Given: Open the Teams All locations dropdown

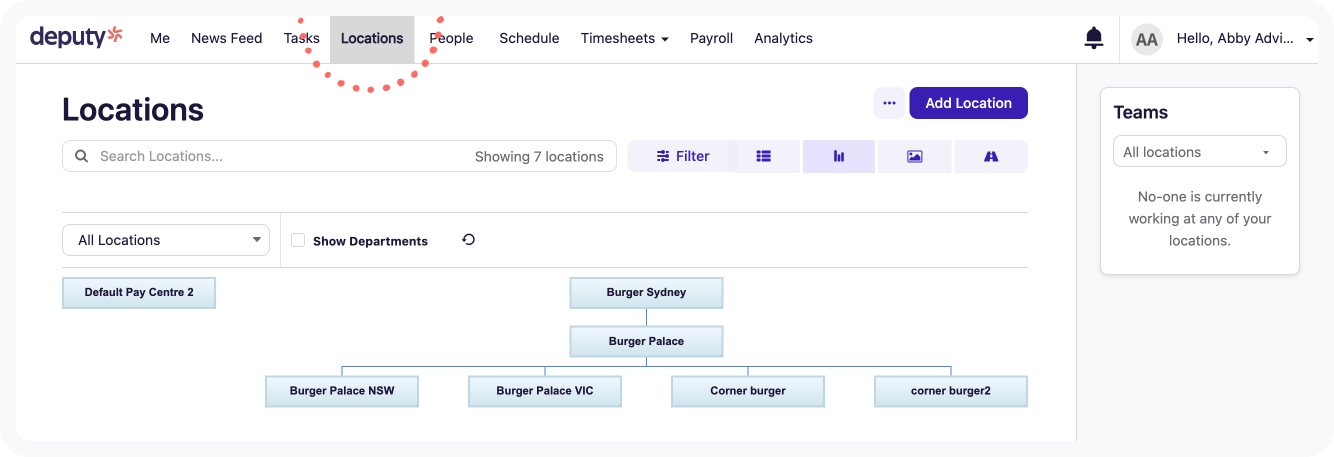Looking at the screenshot, I should [1199, 152].
